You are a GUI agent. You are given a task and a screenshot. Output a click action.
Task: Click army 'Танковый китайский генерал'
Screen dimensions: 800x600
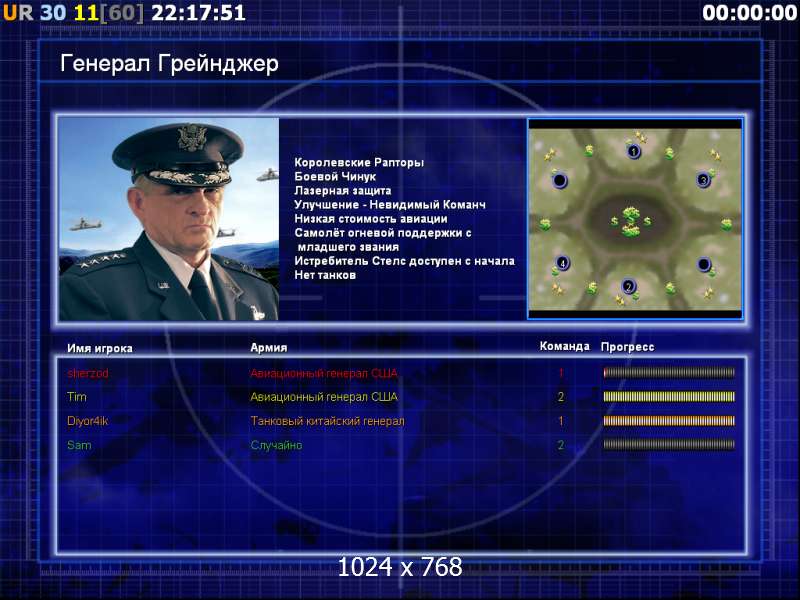pos(327,421)
